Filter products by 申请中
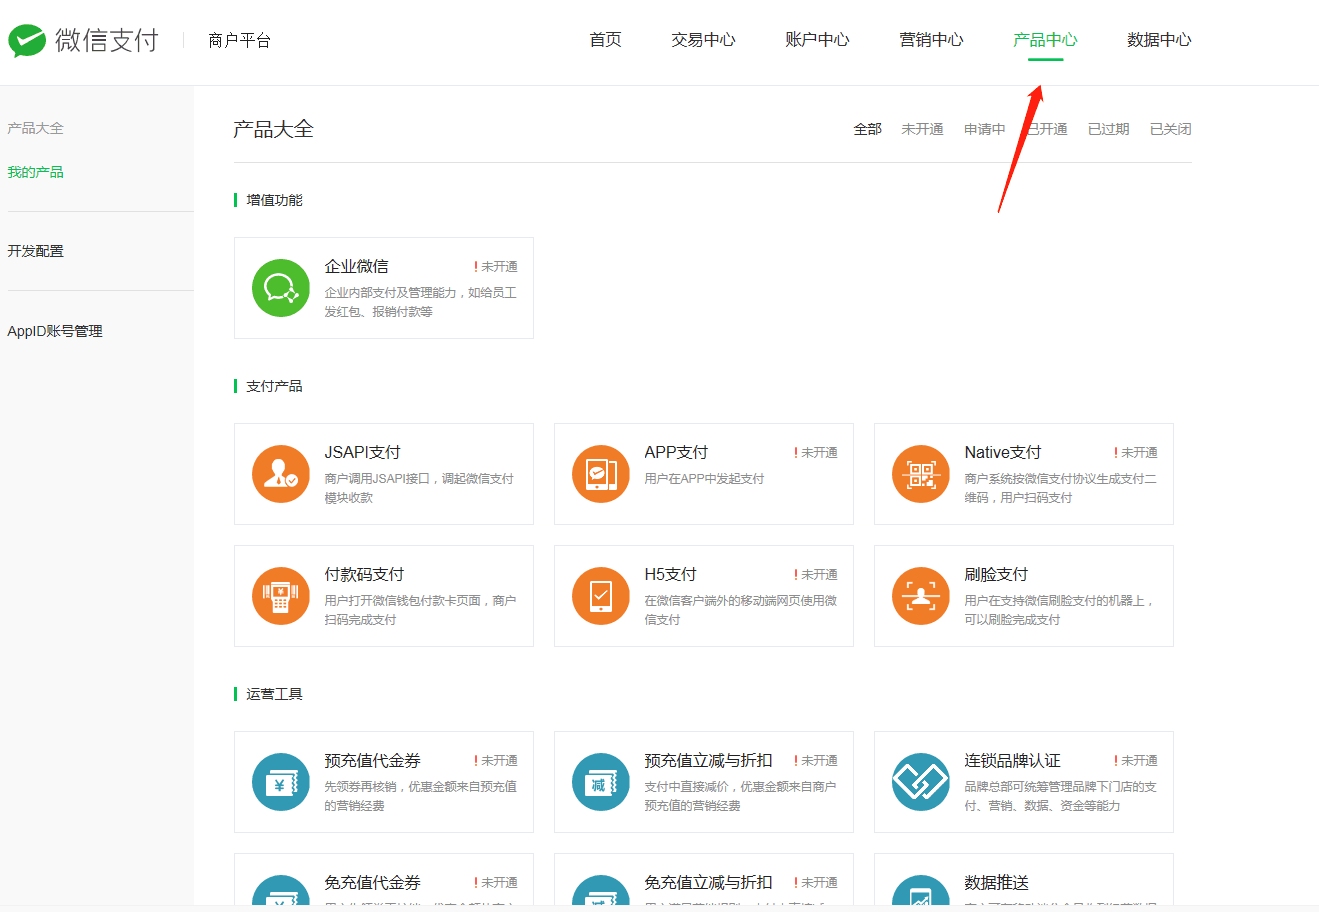This screenshot has width=1319, height=912. coord(985,129)
